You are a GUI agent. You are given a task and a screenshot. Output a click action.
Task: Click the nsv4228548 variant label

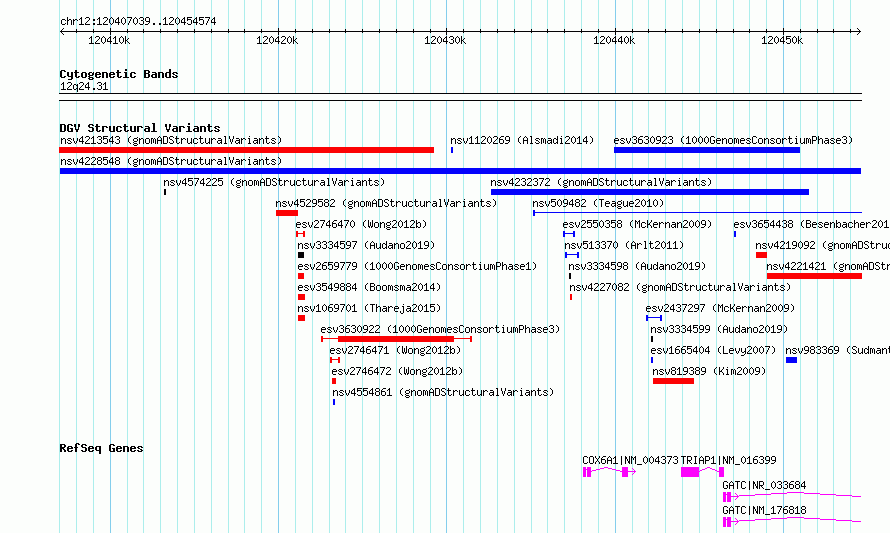171,161
